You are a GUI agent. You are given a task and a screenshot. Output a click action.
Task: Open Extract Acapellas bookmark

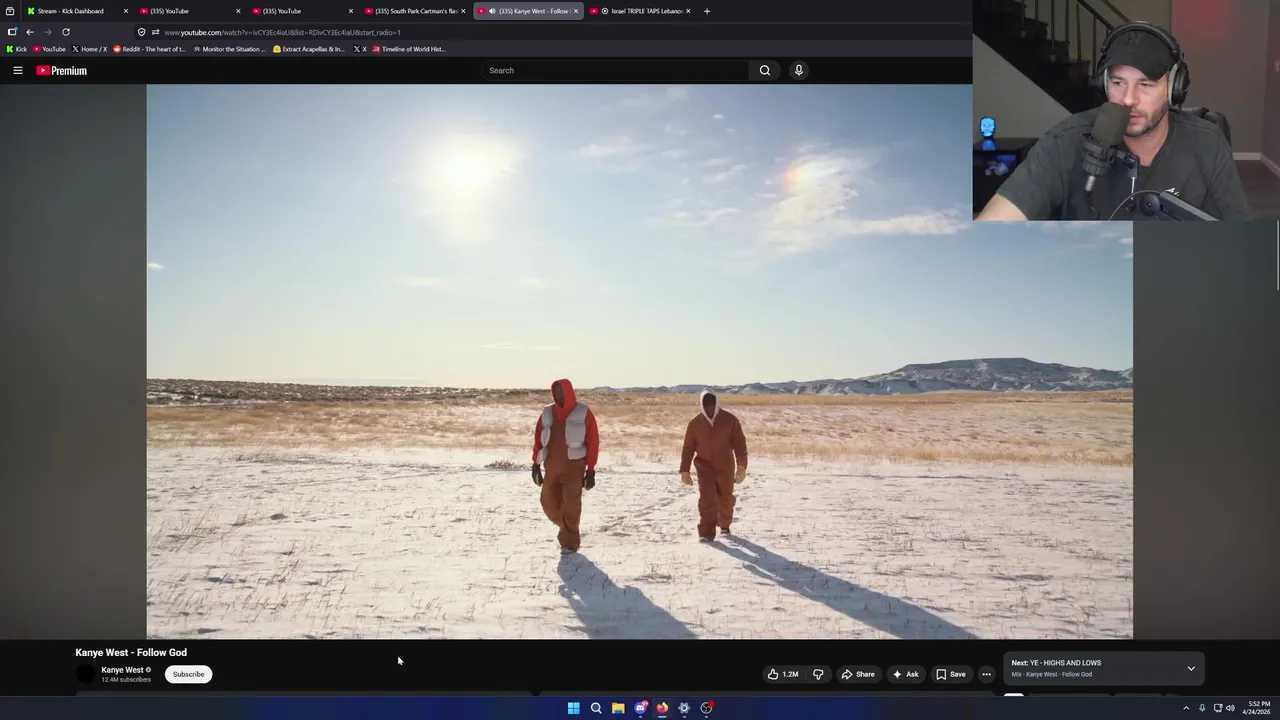pos(309,49)
